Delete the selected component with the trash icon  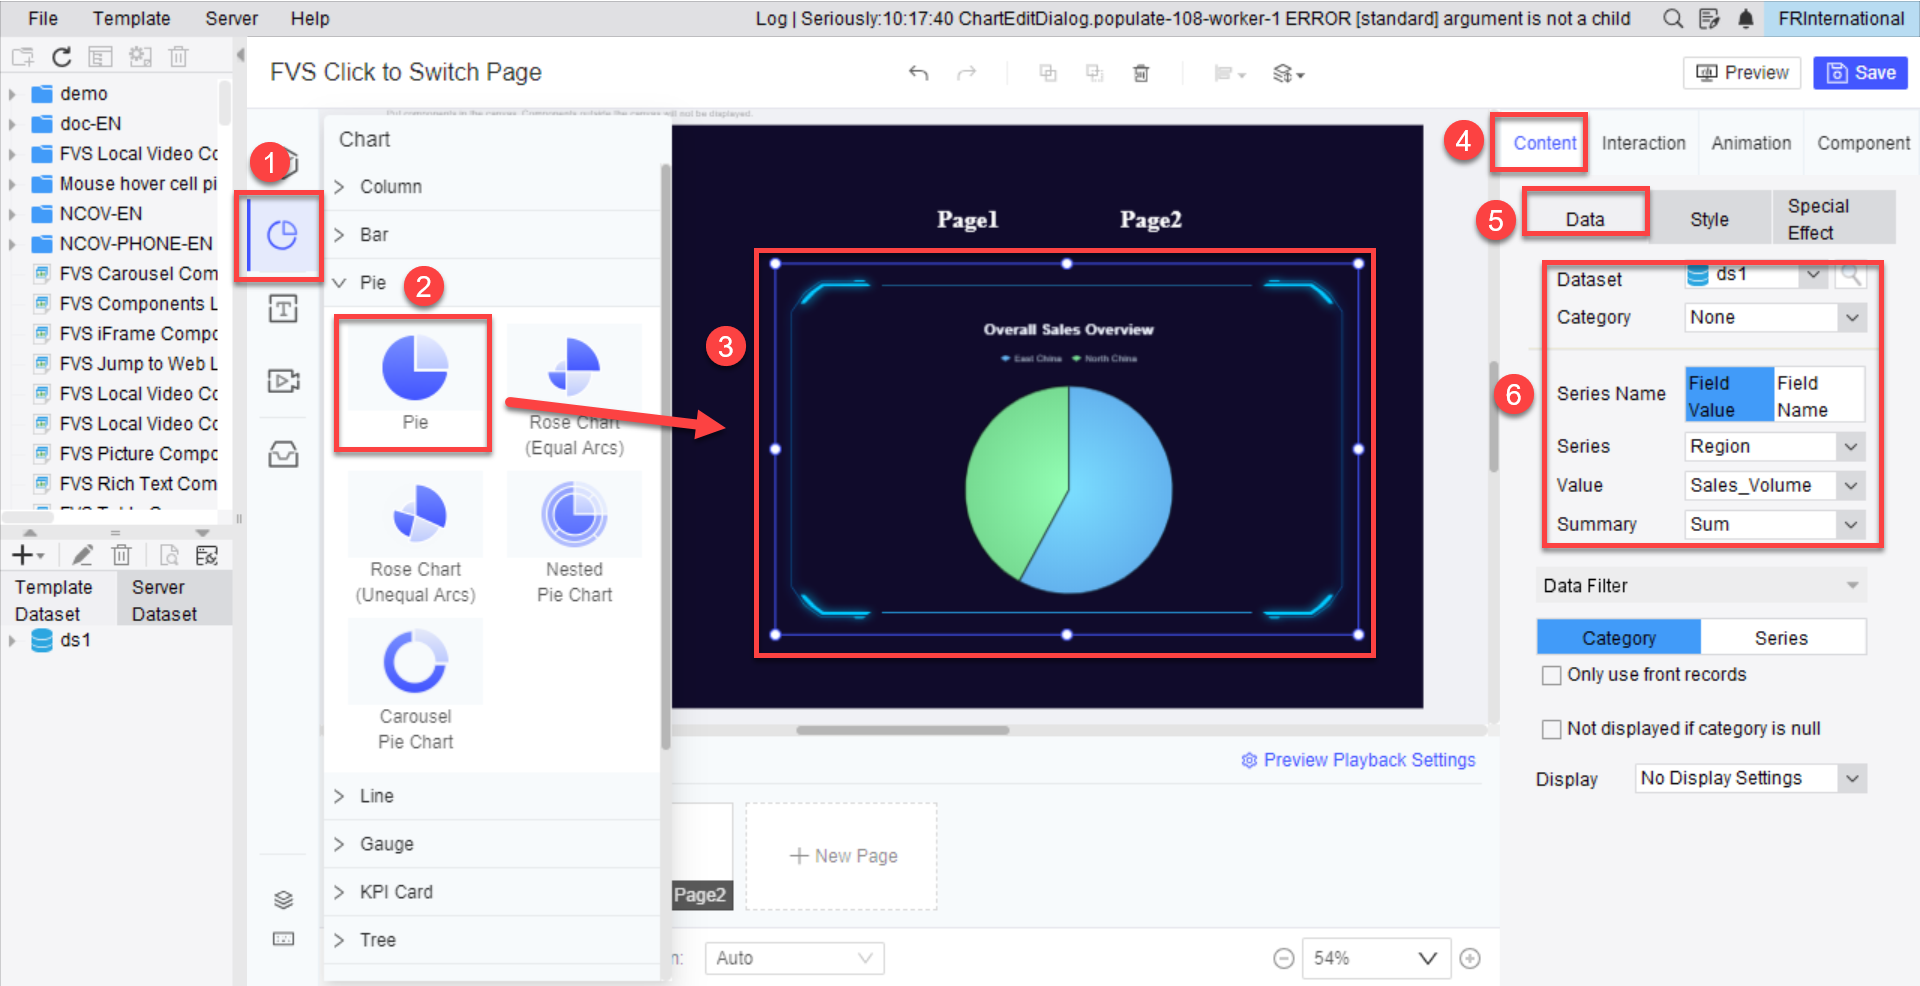click(x=1141, y=72)
